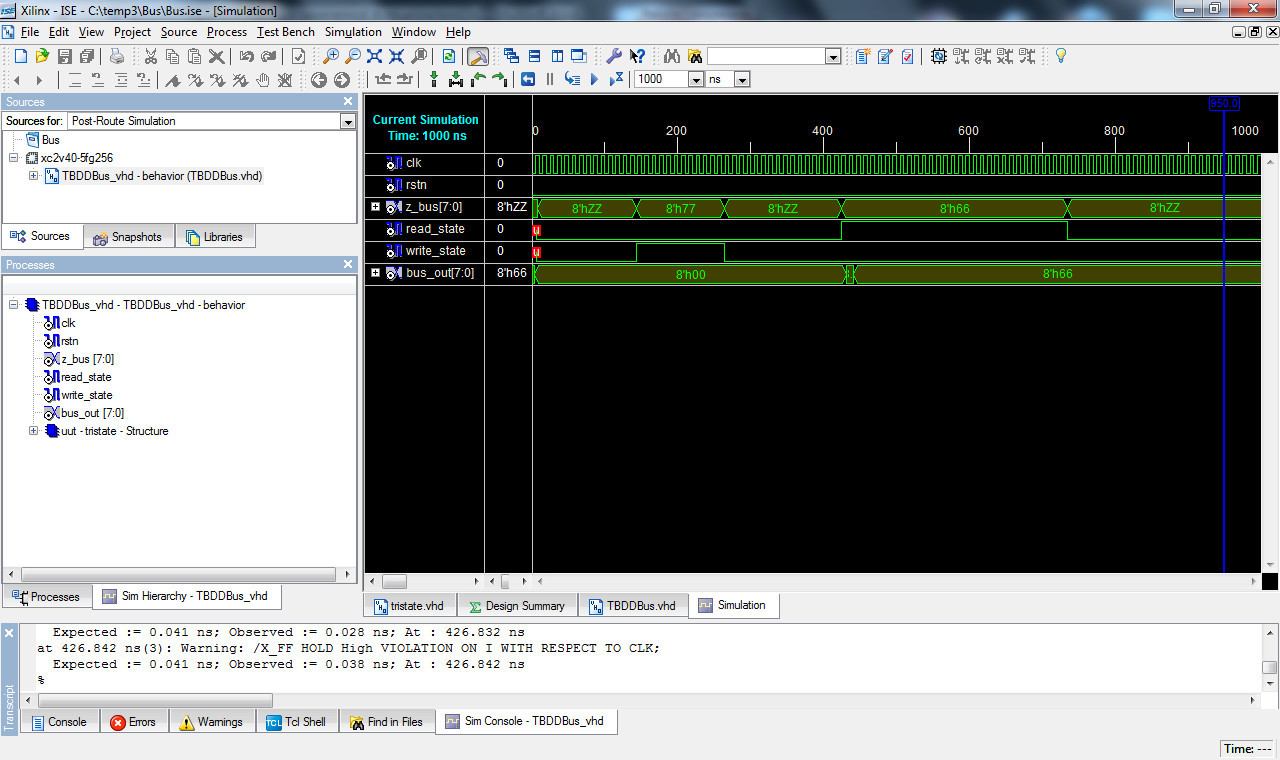Click the Help question arrow icon
1280x760 pixels.
[x=636, y=56]
